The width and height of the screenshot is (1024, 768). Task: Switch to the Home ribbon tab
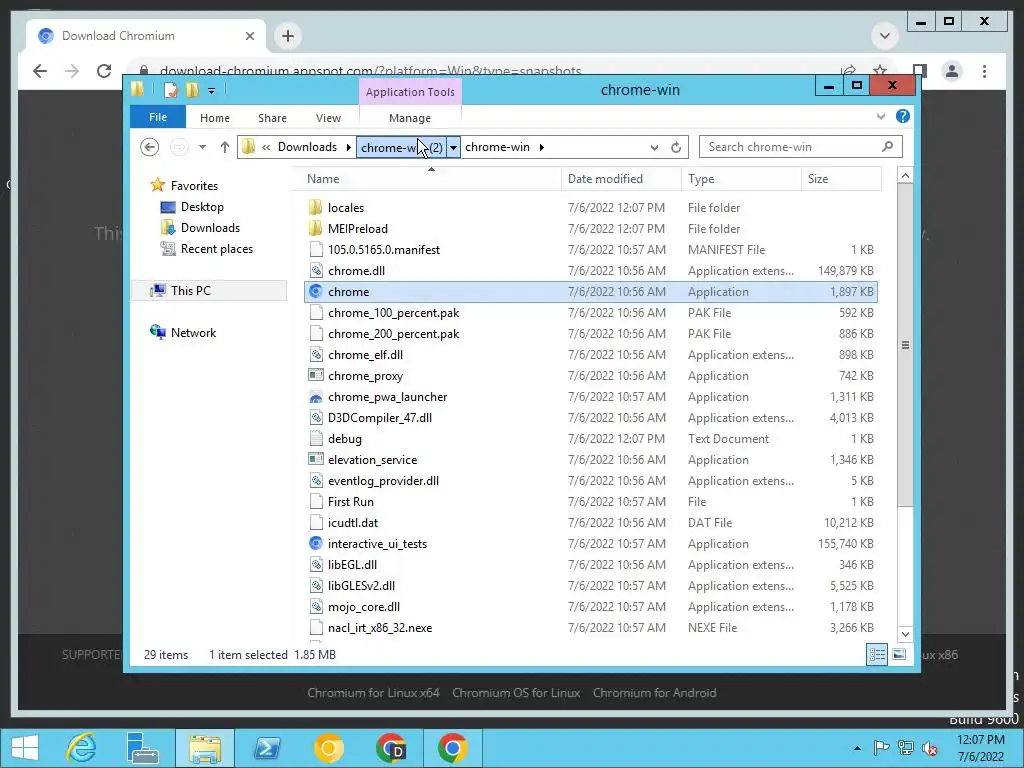coord(214,118)
